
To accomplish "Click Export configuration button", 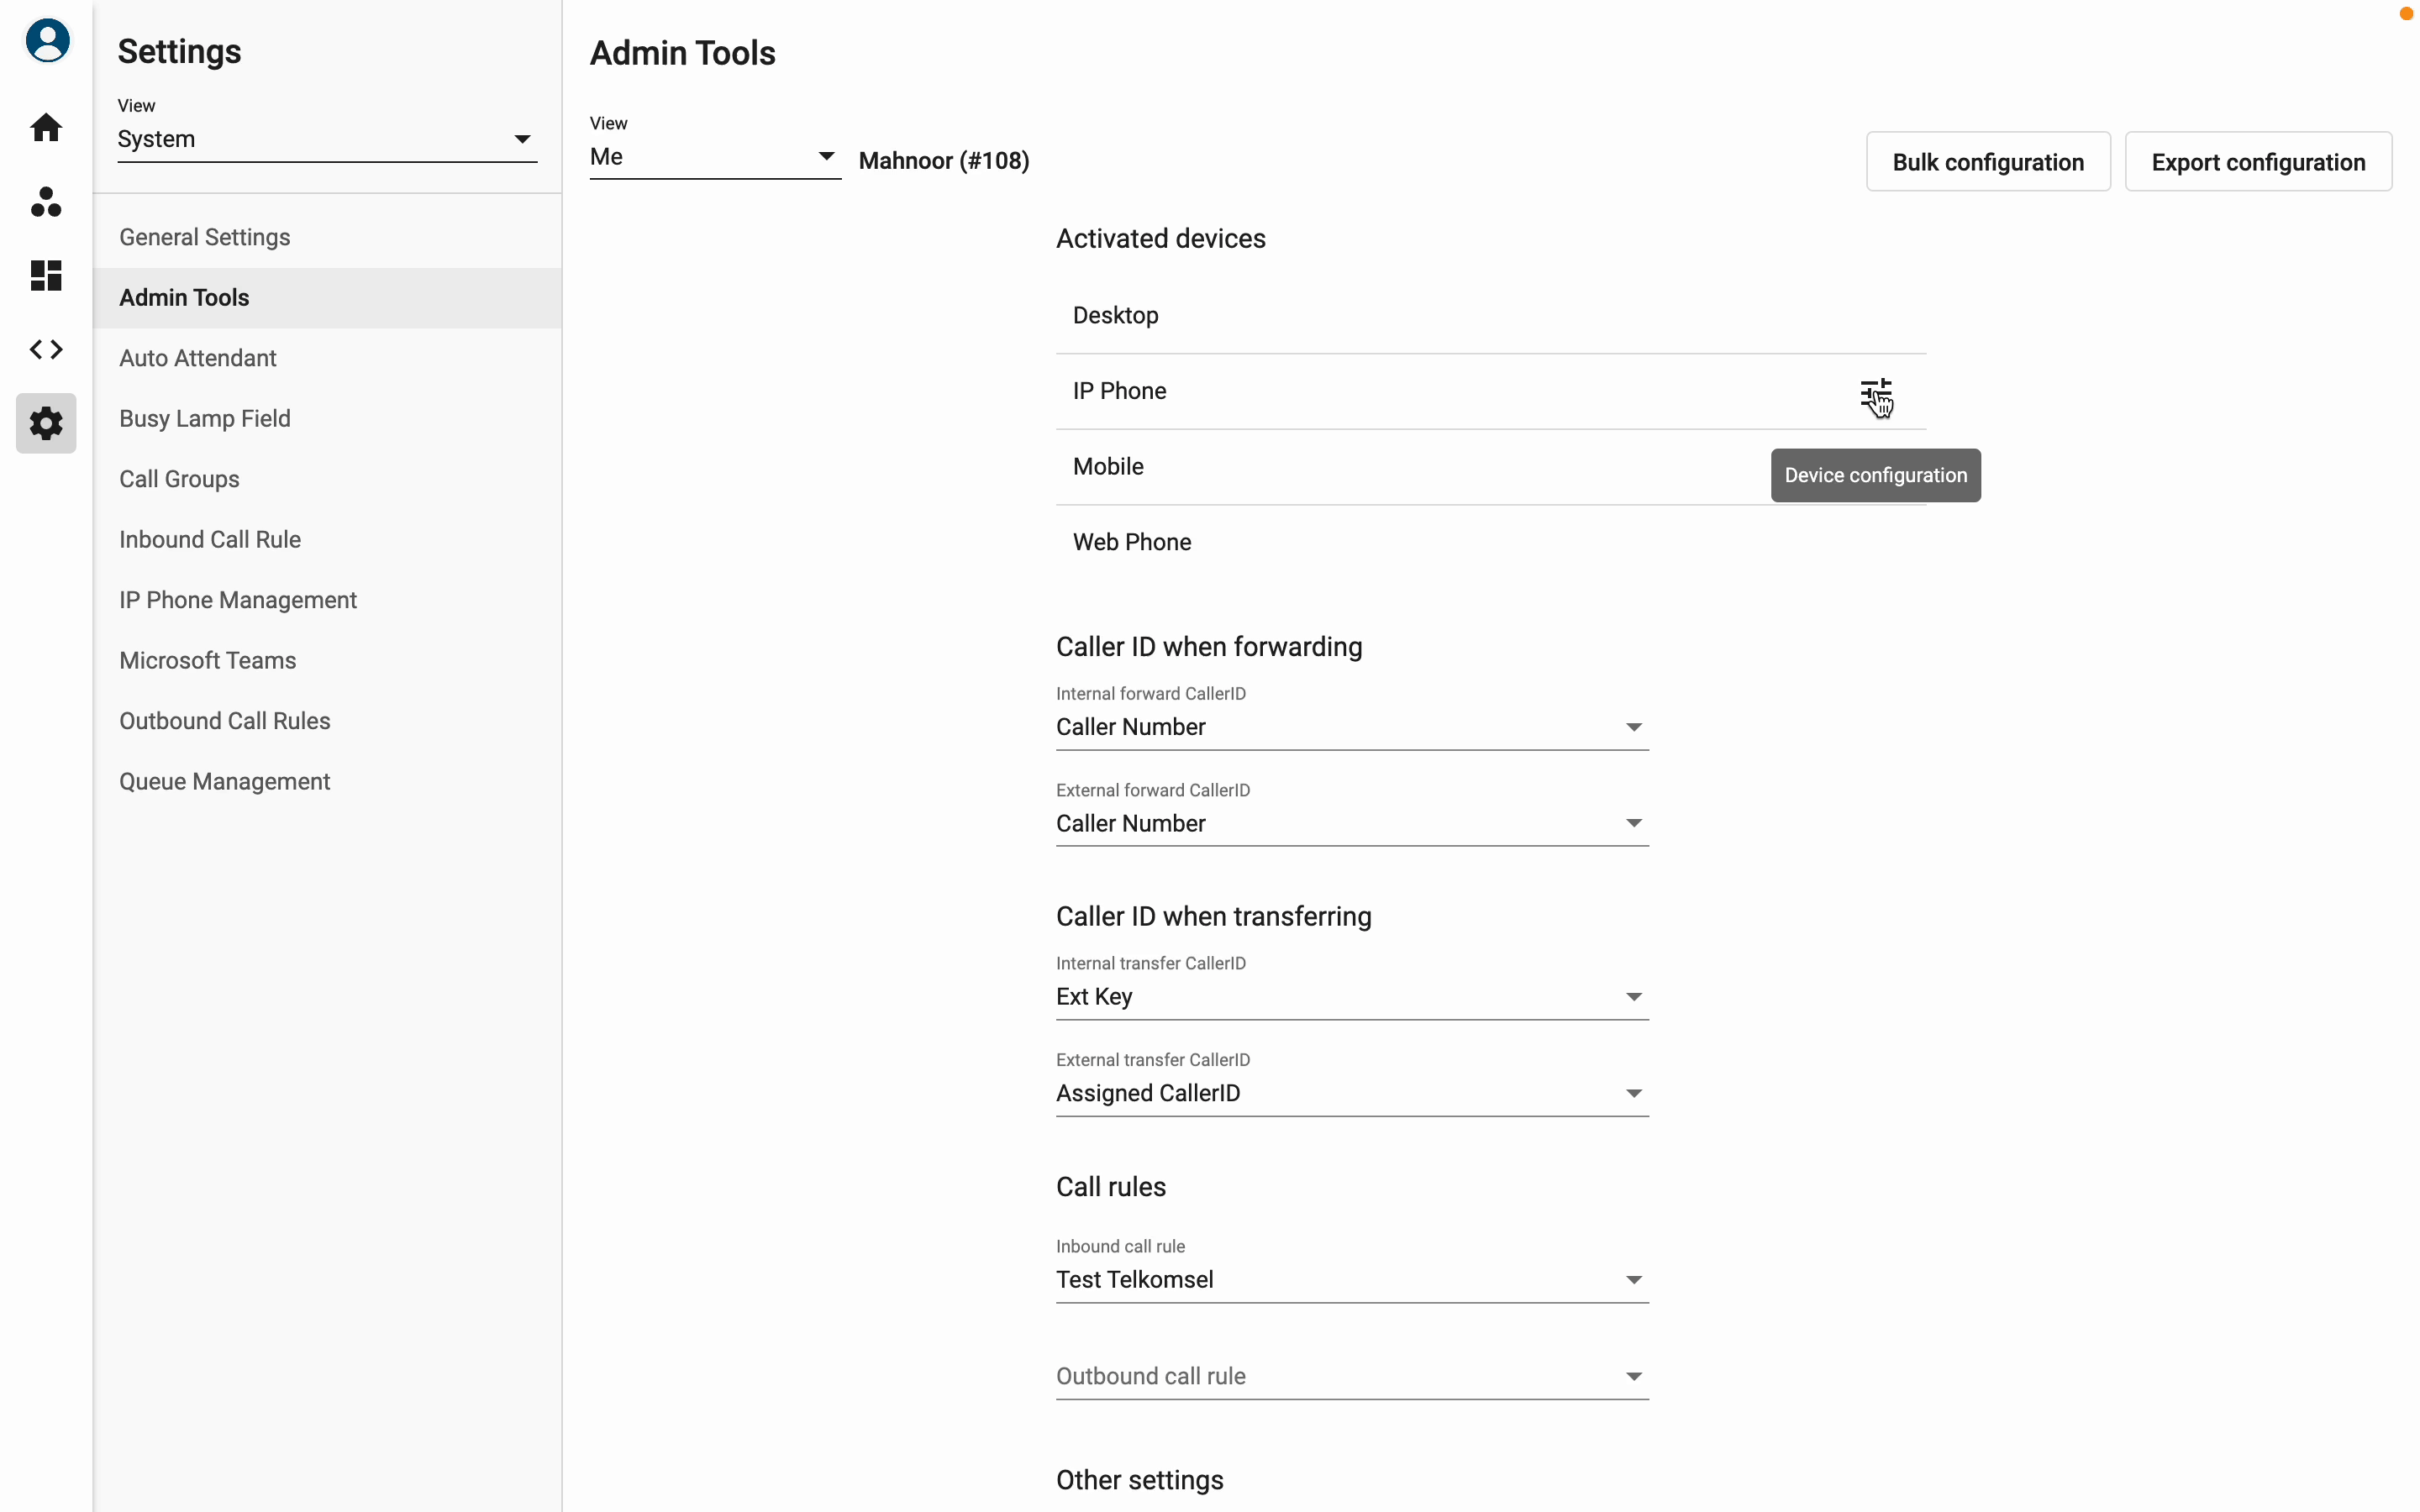I will pos(2257,162).
